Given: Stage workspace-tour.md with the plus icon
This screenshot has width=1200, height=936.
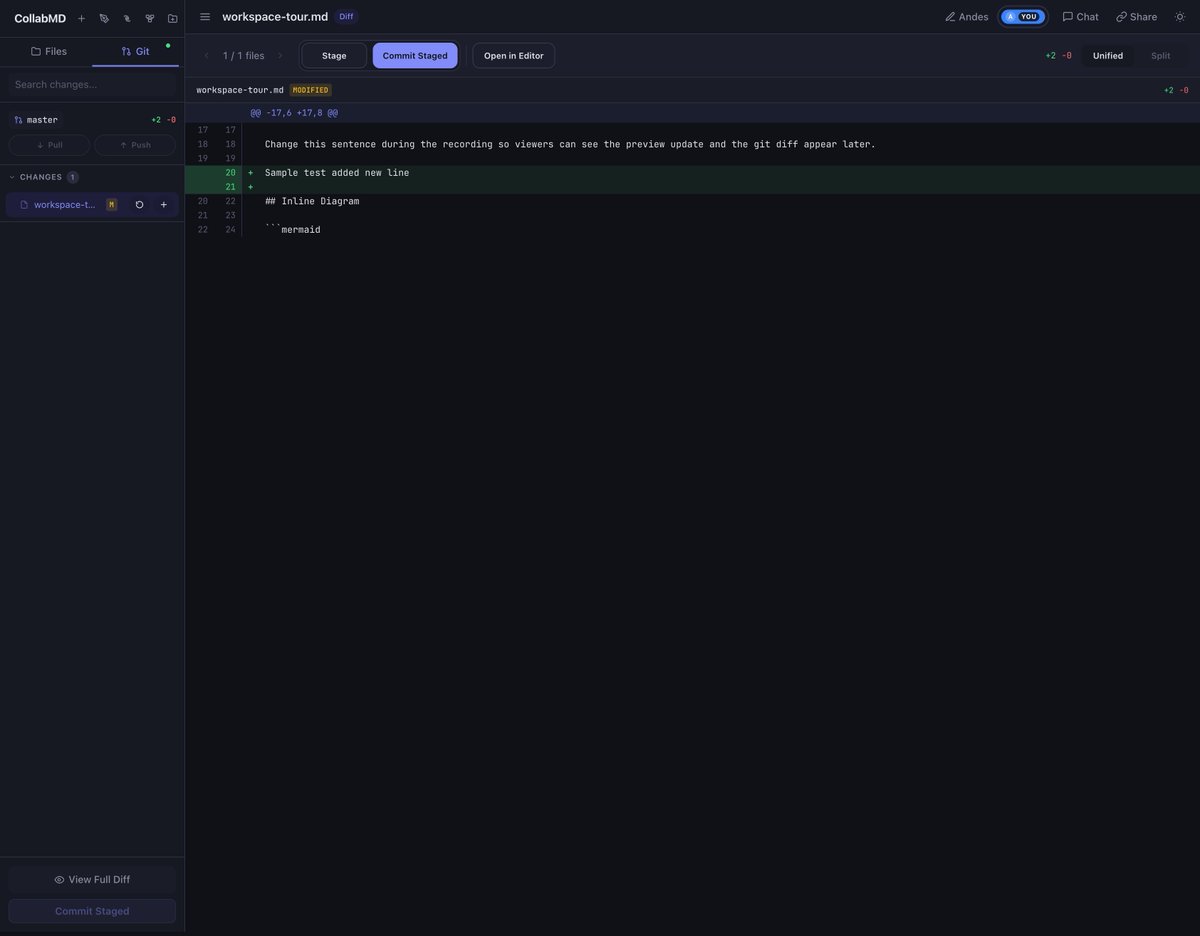Looking at the screenshot, I should (x=164, y=205).
